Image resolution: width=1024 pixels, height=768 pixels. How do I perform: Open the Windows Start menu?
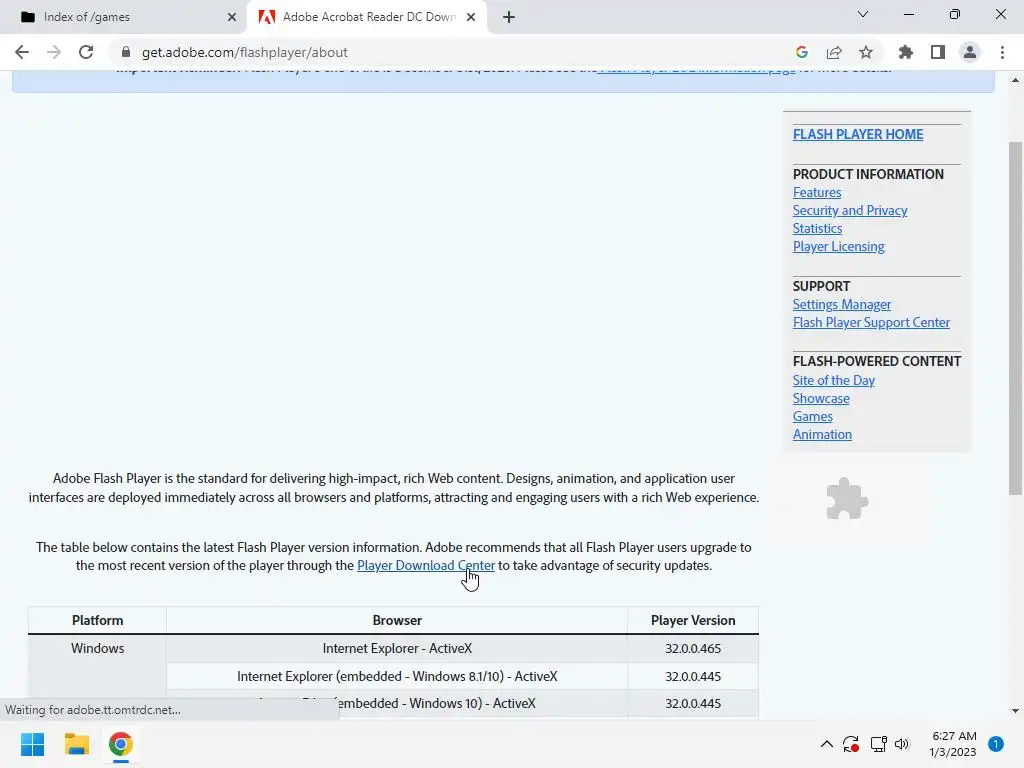click(x=33, y=744)
